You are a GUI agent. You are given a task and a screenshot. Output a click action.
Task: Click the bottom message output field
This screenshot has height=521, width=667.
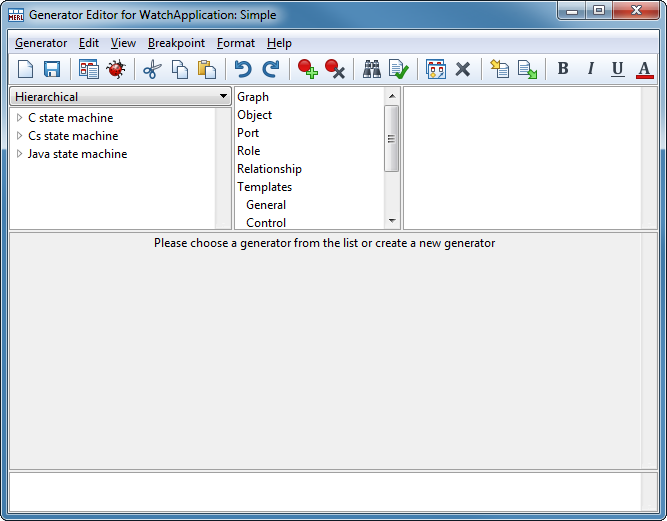point(325,492)
